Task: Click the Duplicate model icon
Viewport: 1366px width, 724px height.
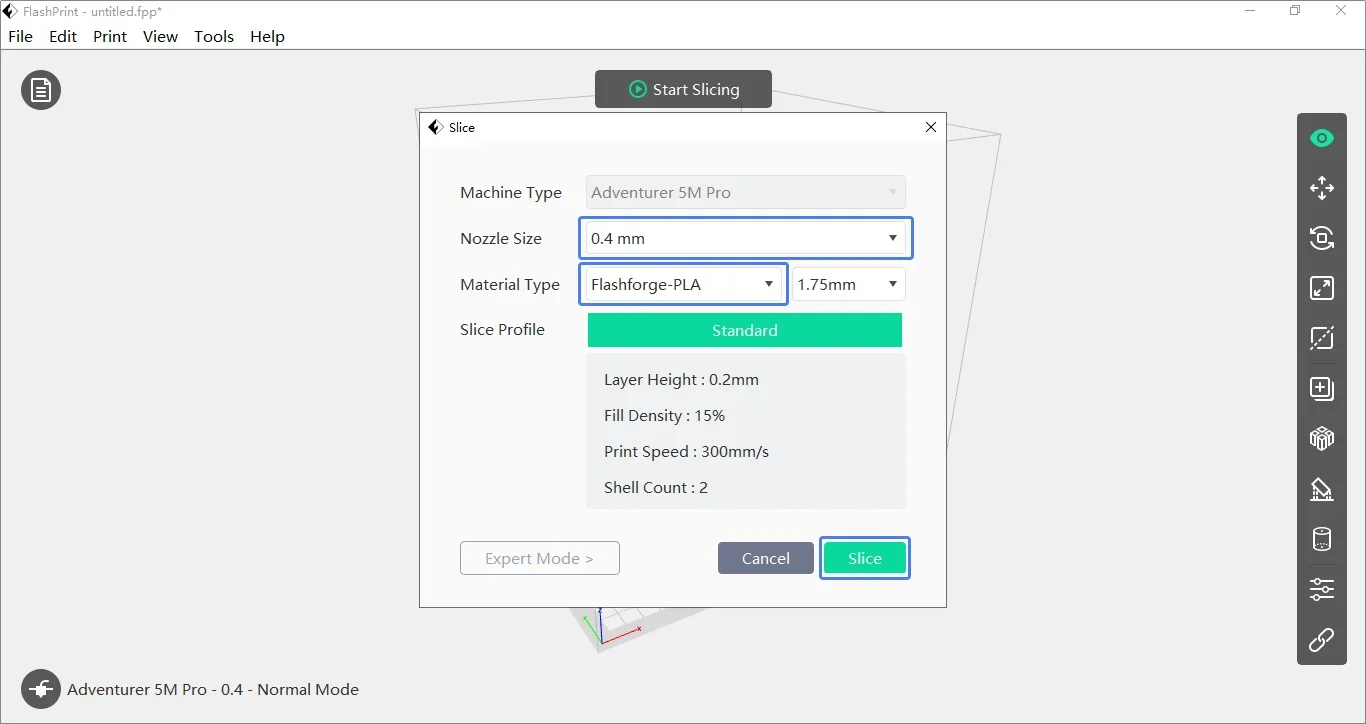Action: click(1321, 388)
